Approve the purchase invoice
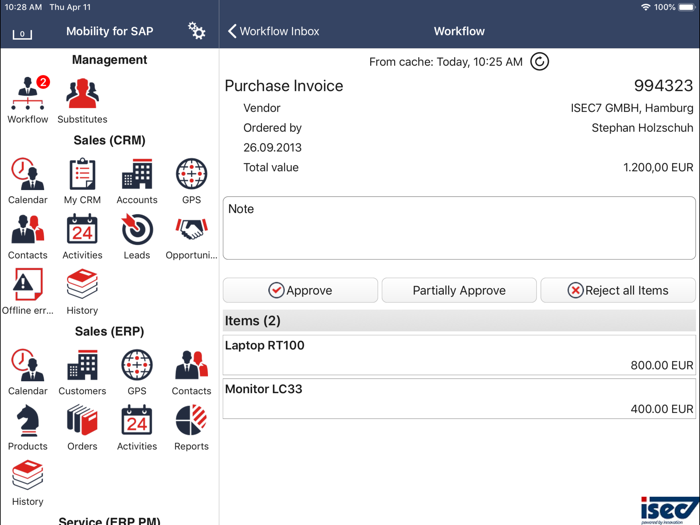This screenshot has height=525, width=700. (300, 290)
